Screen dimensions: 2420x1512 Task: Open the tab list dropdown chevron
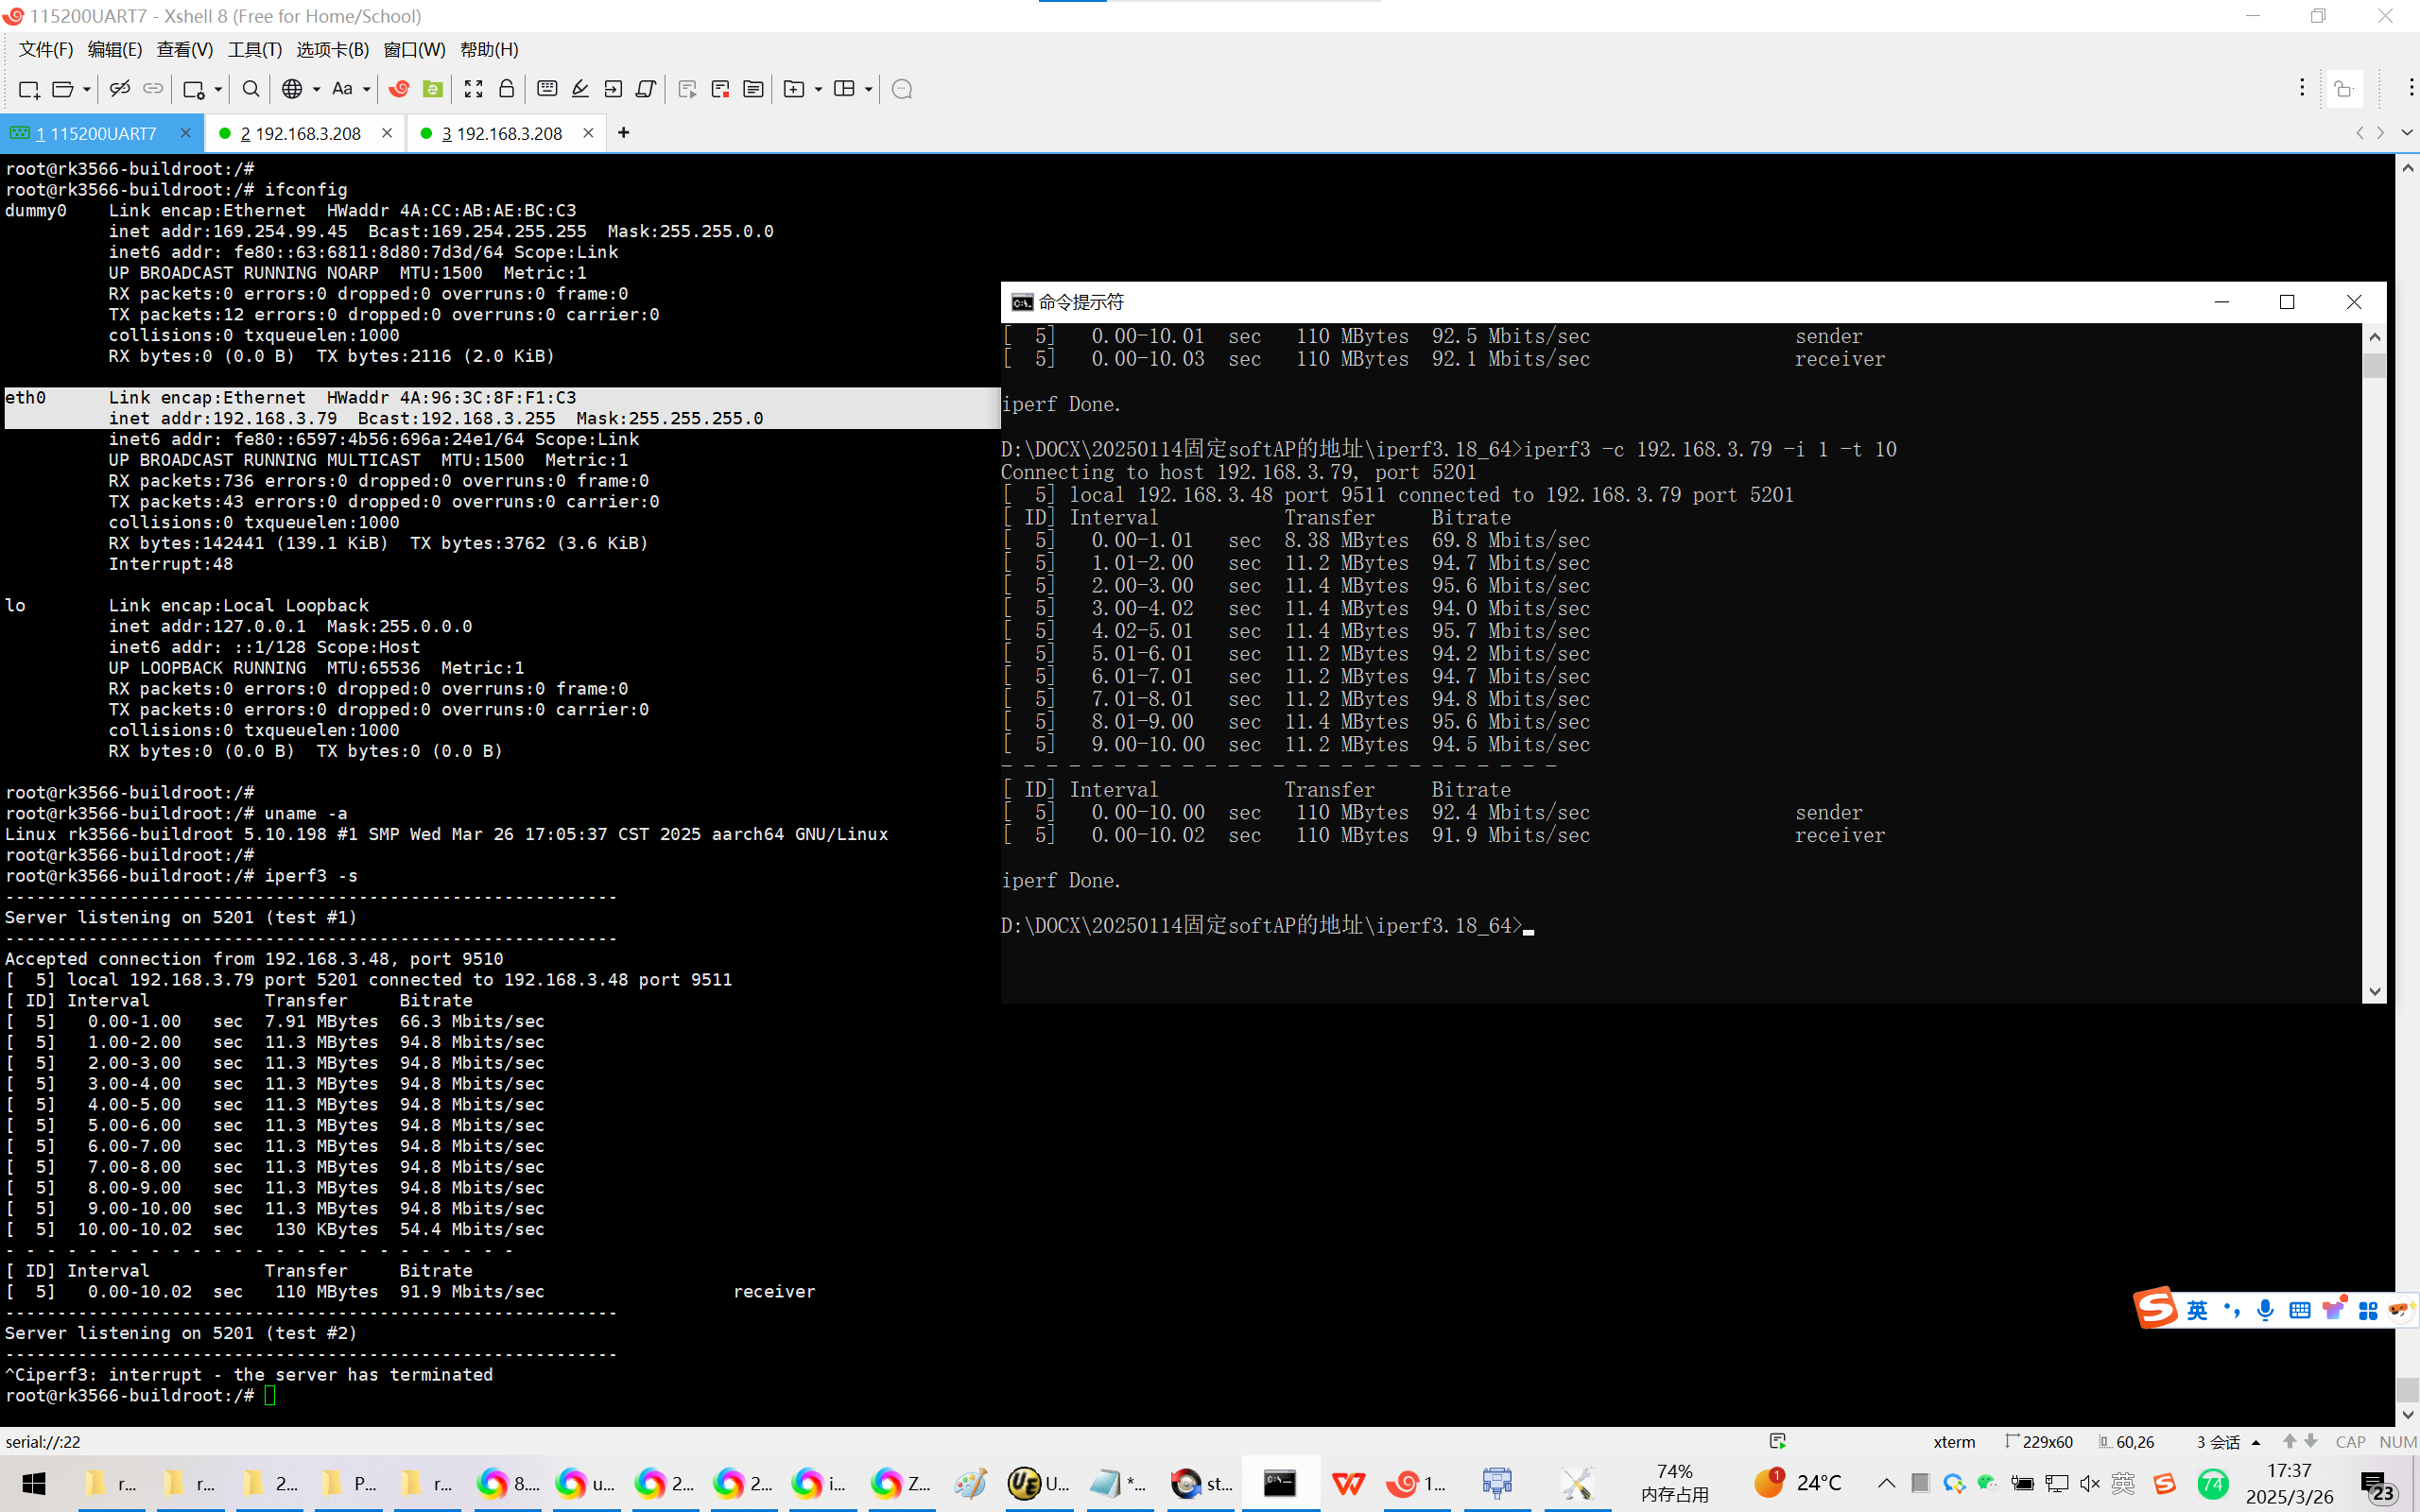click(x=2406, y=133)
